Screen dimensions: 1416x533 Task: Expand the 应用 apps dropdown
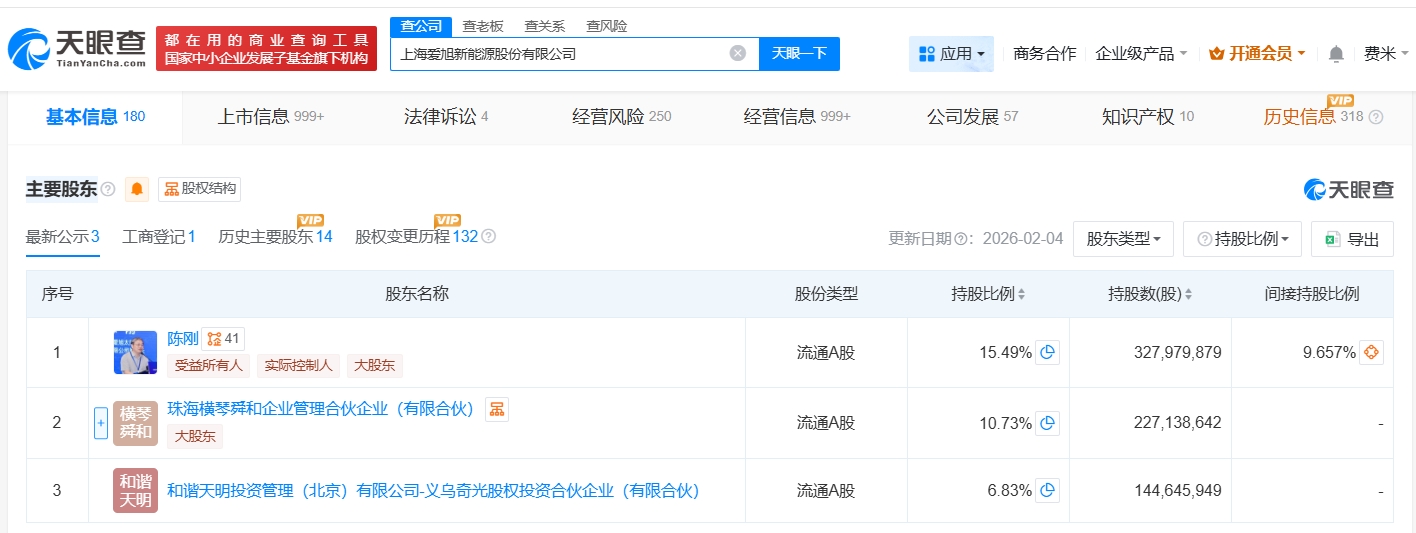pyautogui.click(x=951, y=54)
